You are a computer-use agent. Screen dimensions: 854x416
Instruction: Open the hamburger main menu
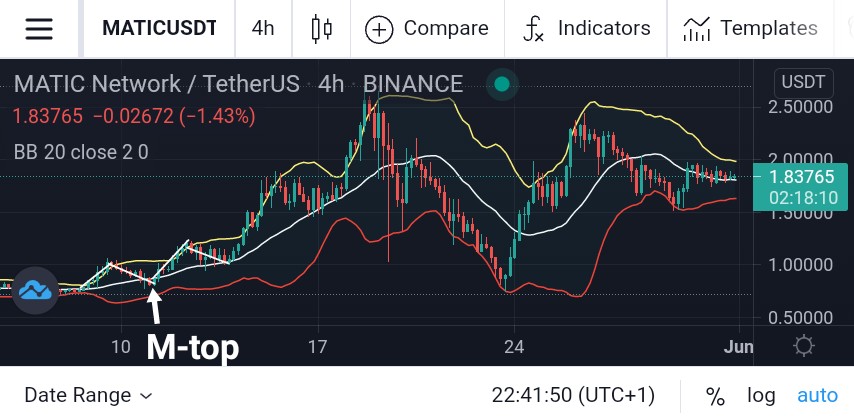[39, 28]
